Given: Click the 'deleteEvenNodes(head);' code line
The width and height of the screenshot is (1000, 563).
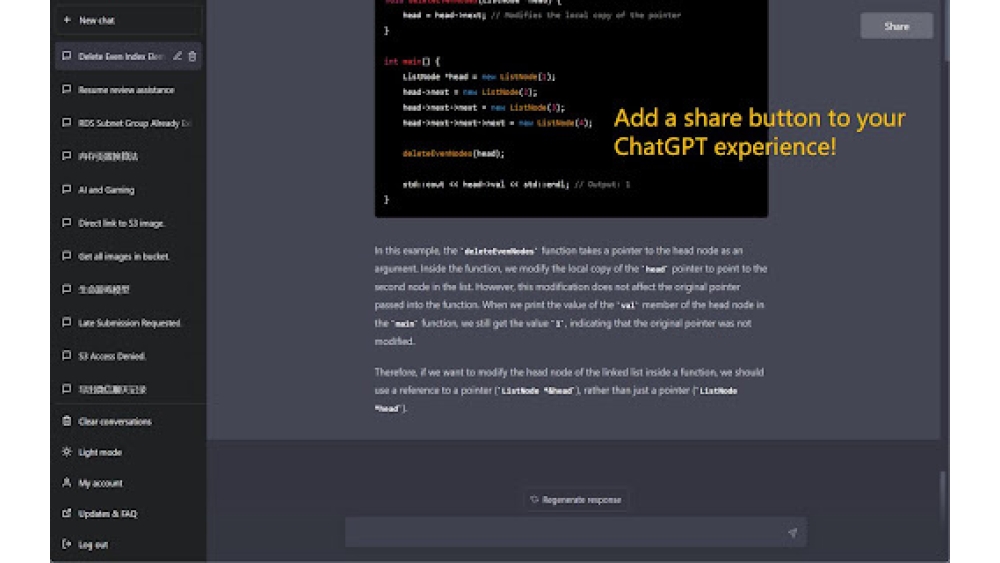Looking at the screenshot, I should pyautogui.click(x=453, y=154).
